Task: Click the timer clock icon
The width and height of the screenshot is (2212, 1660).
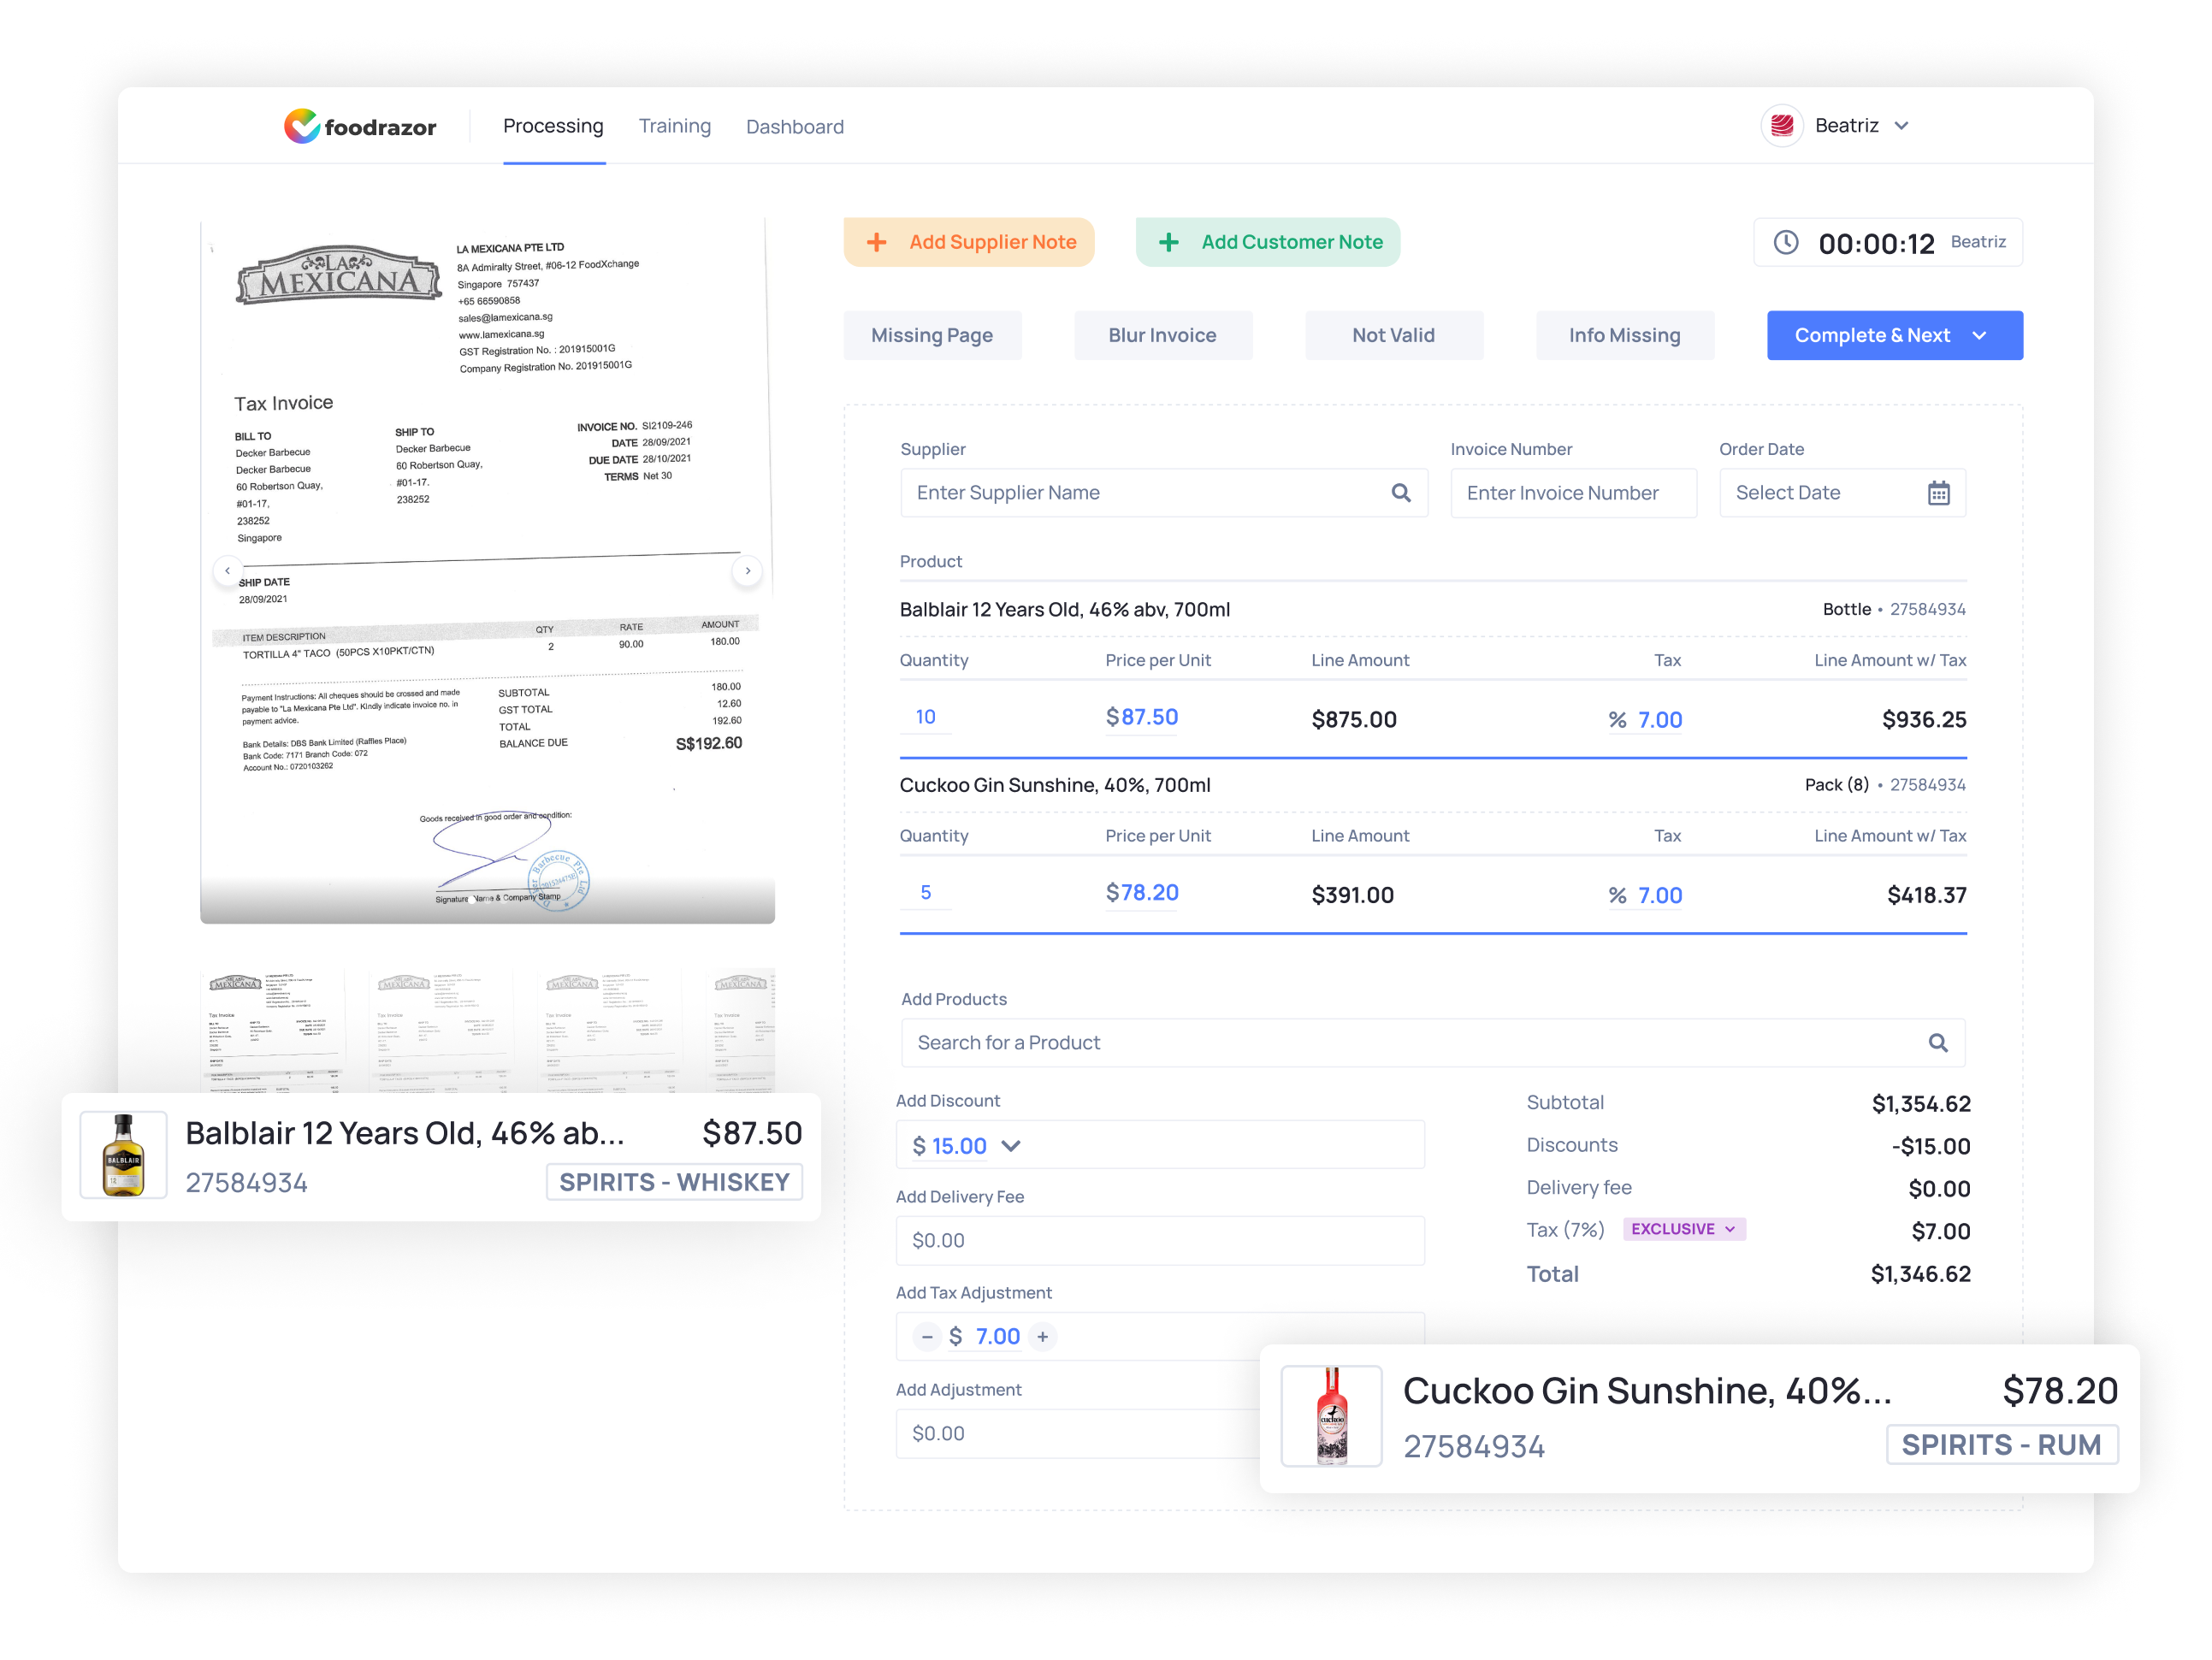Action: (1786, 242)
